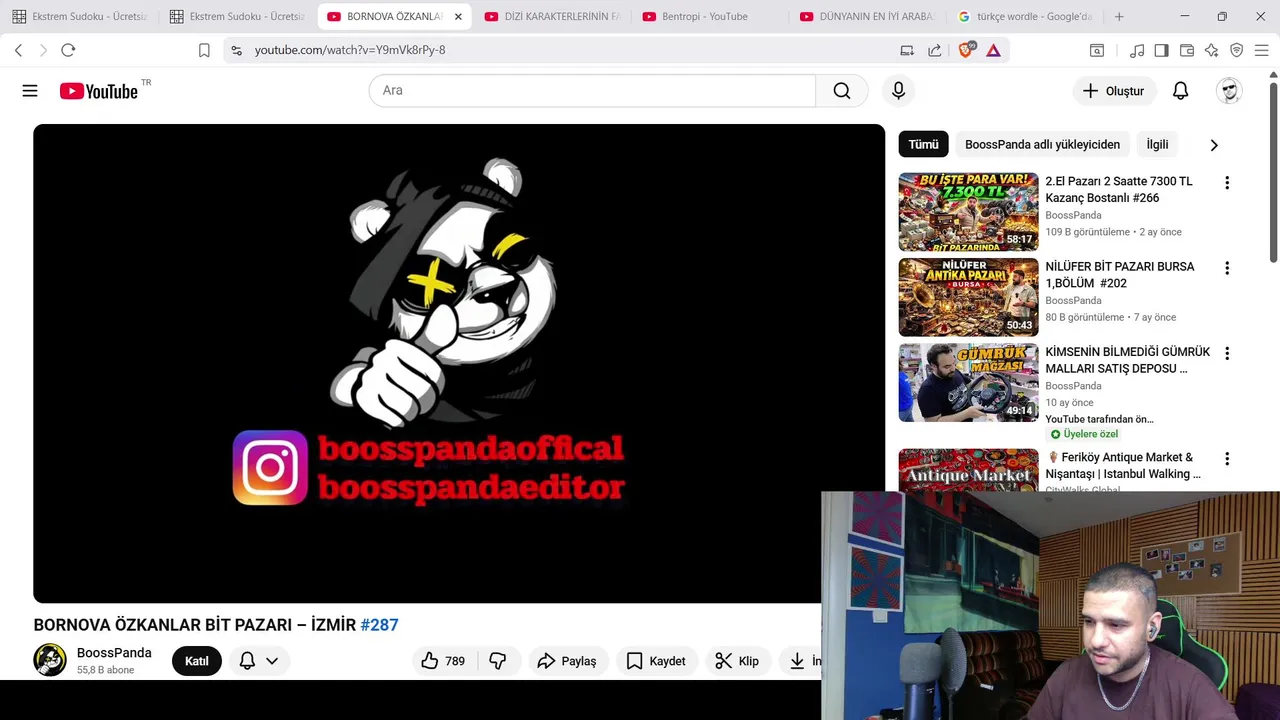Click the Oluştur create button
The width and height of the screenshot is (1280, 720).
click(1114, 91)
